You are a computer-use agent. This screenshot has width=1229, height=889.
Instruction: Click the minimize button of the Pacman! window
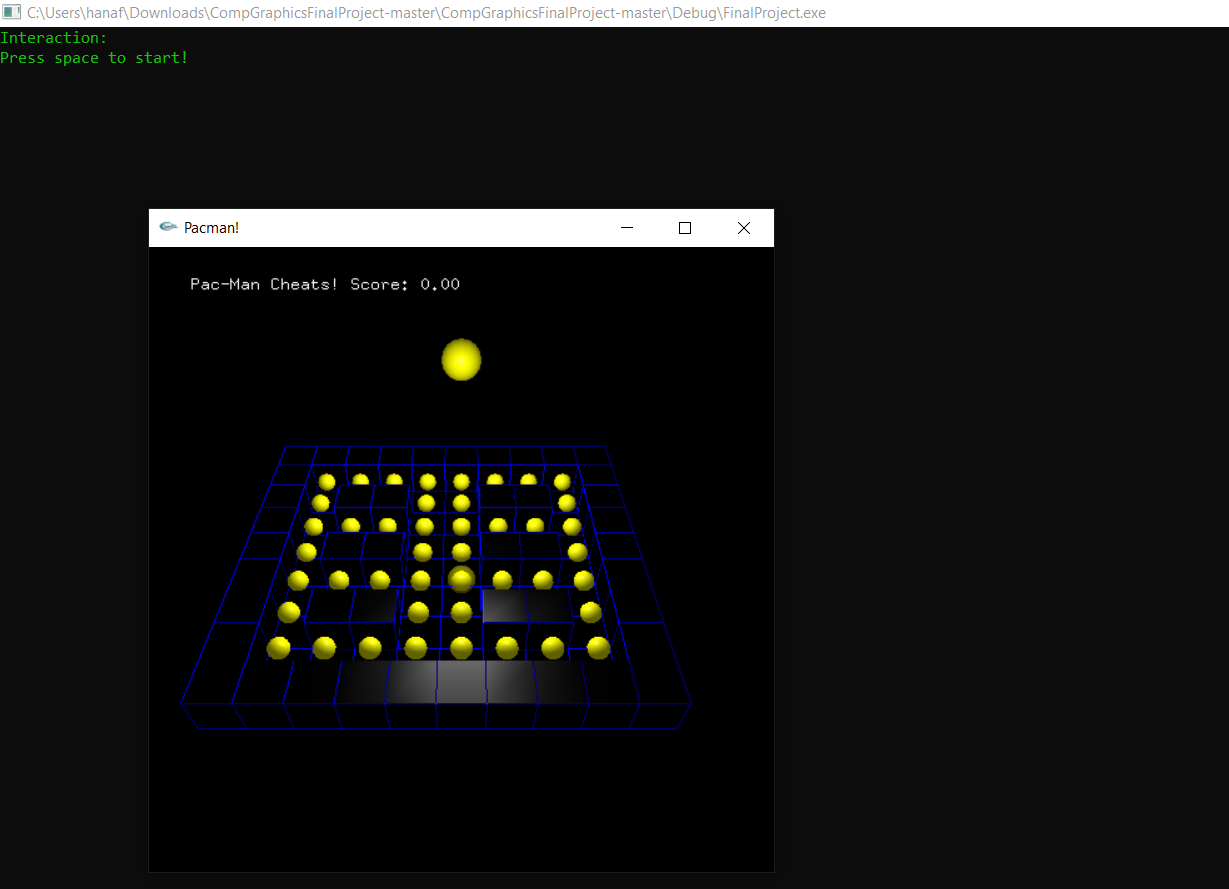pos(627,228)
